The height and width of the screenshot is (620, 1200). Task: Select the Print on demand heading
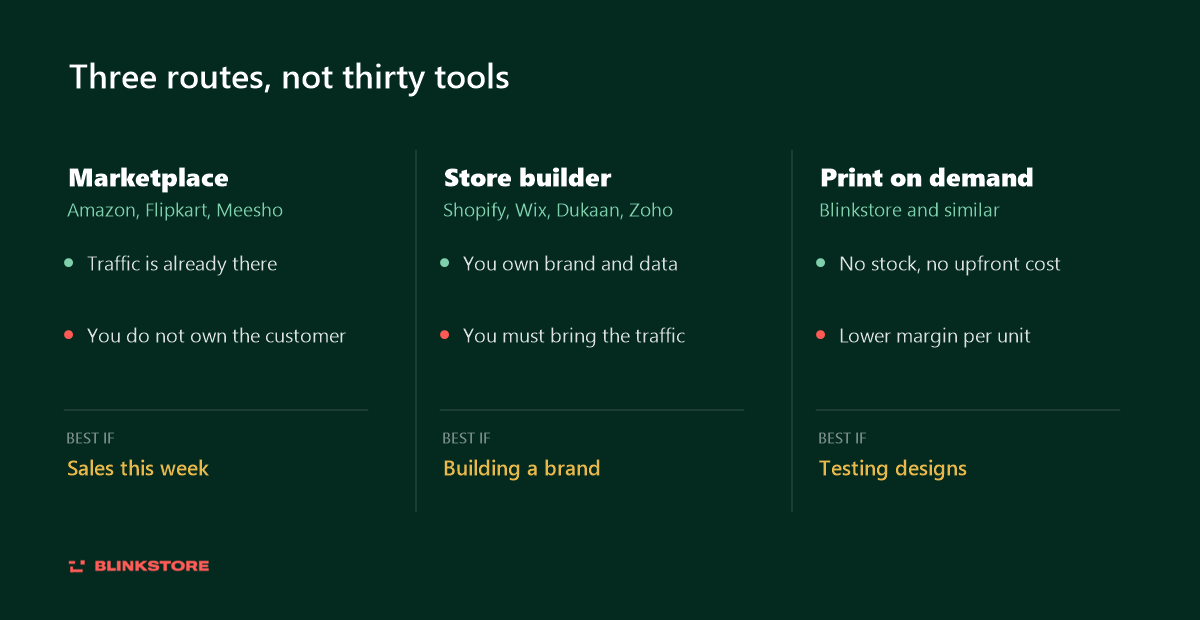click(x=926, y=178)
